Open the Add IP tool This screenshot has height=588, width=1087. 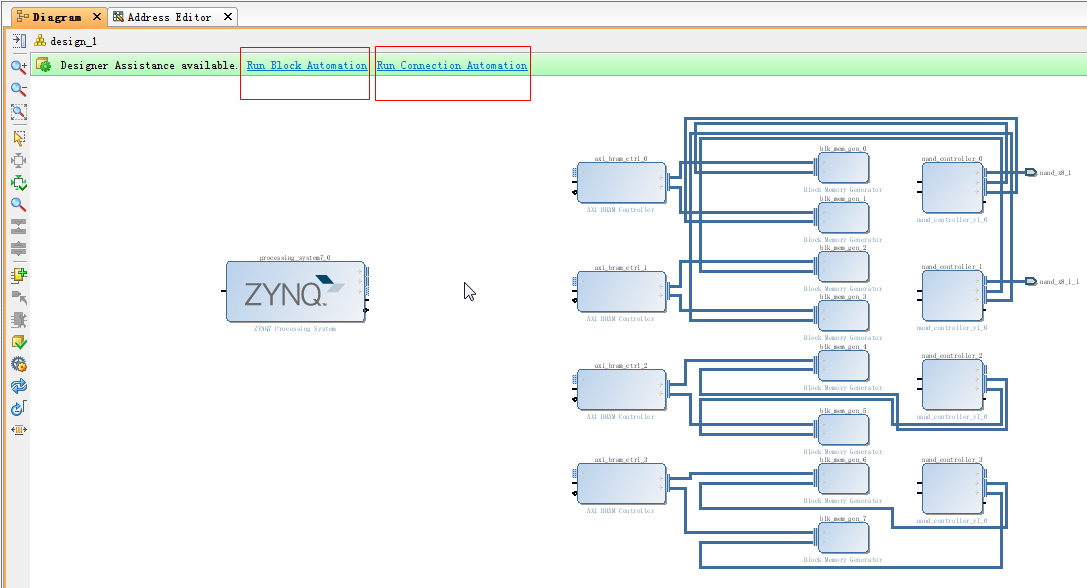pyautogui.click(x=18, y=274)
